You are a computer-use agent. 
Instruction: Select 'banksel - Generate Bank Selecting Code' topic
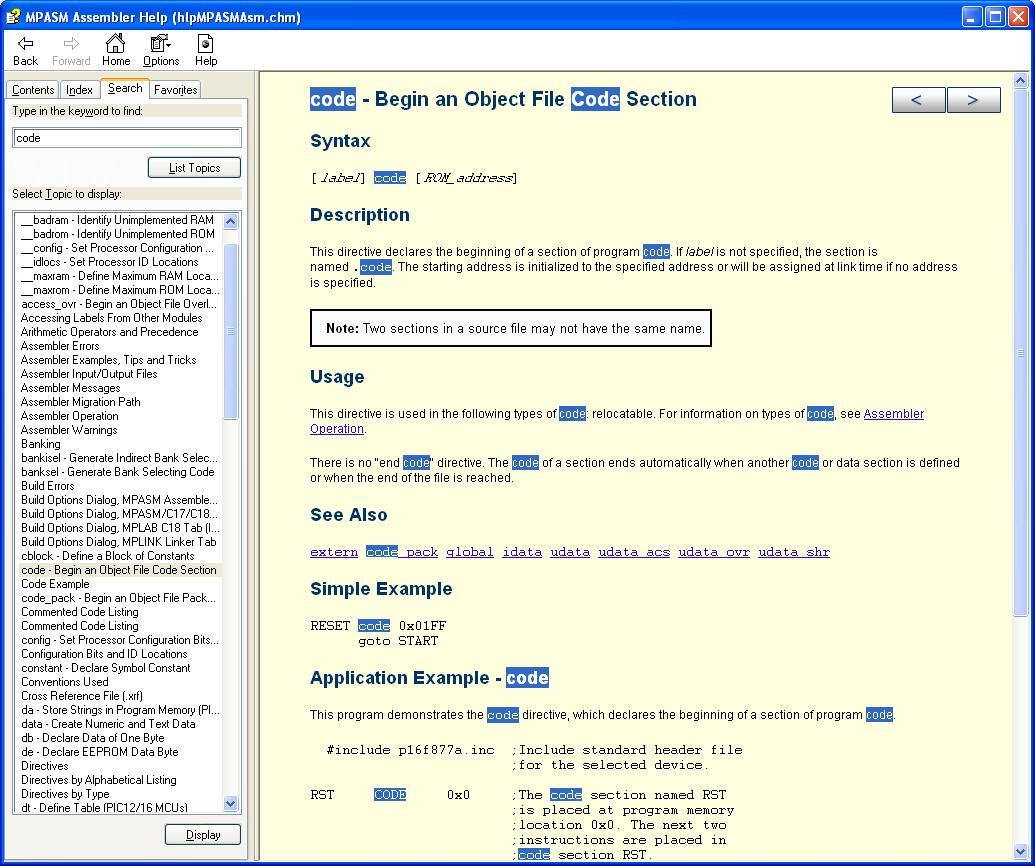coord(117,471)
